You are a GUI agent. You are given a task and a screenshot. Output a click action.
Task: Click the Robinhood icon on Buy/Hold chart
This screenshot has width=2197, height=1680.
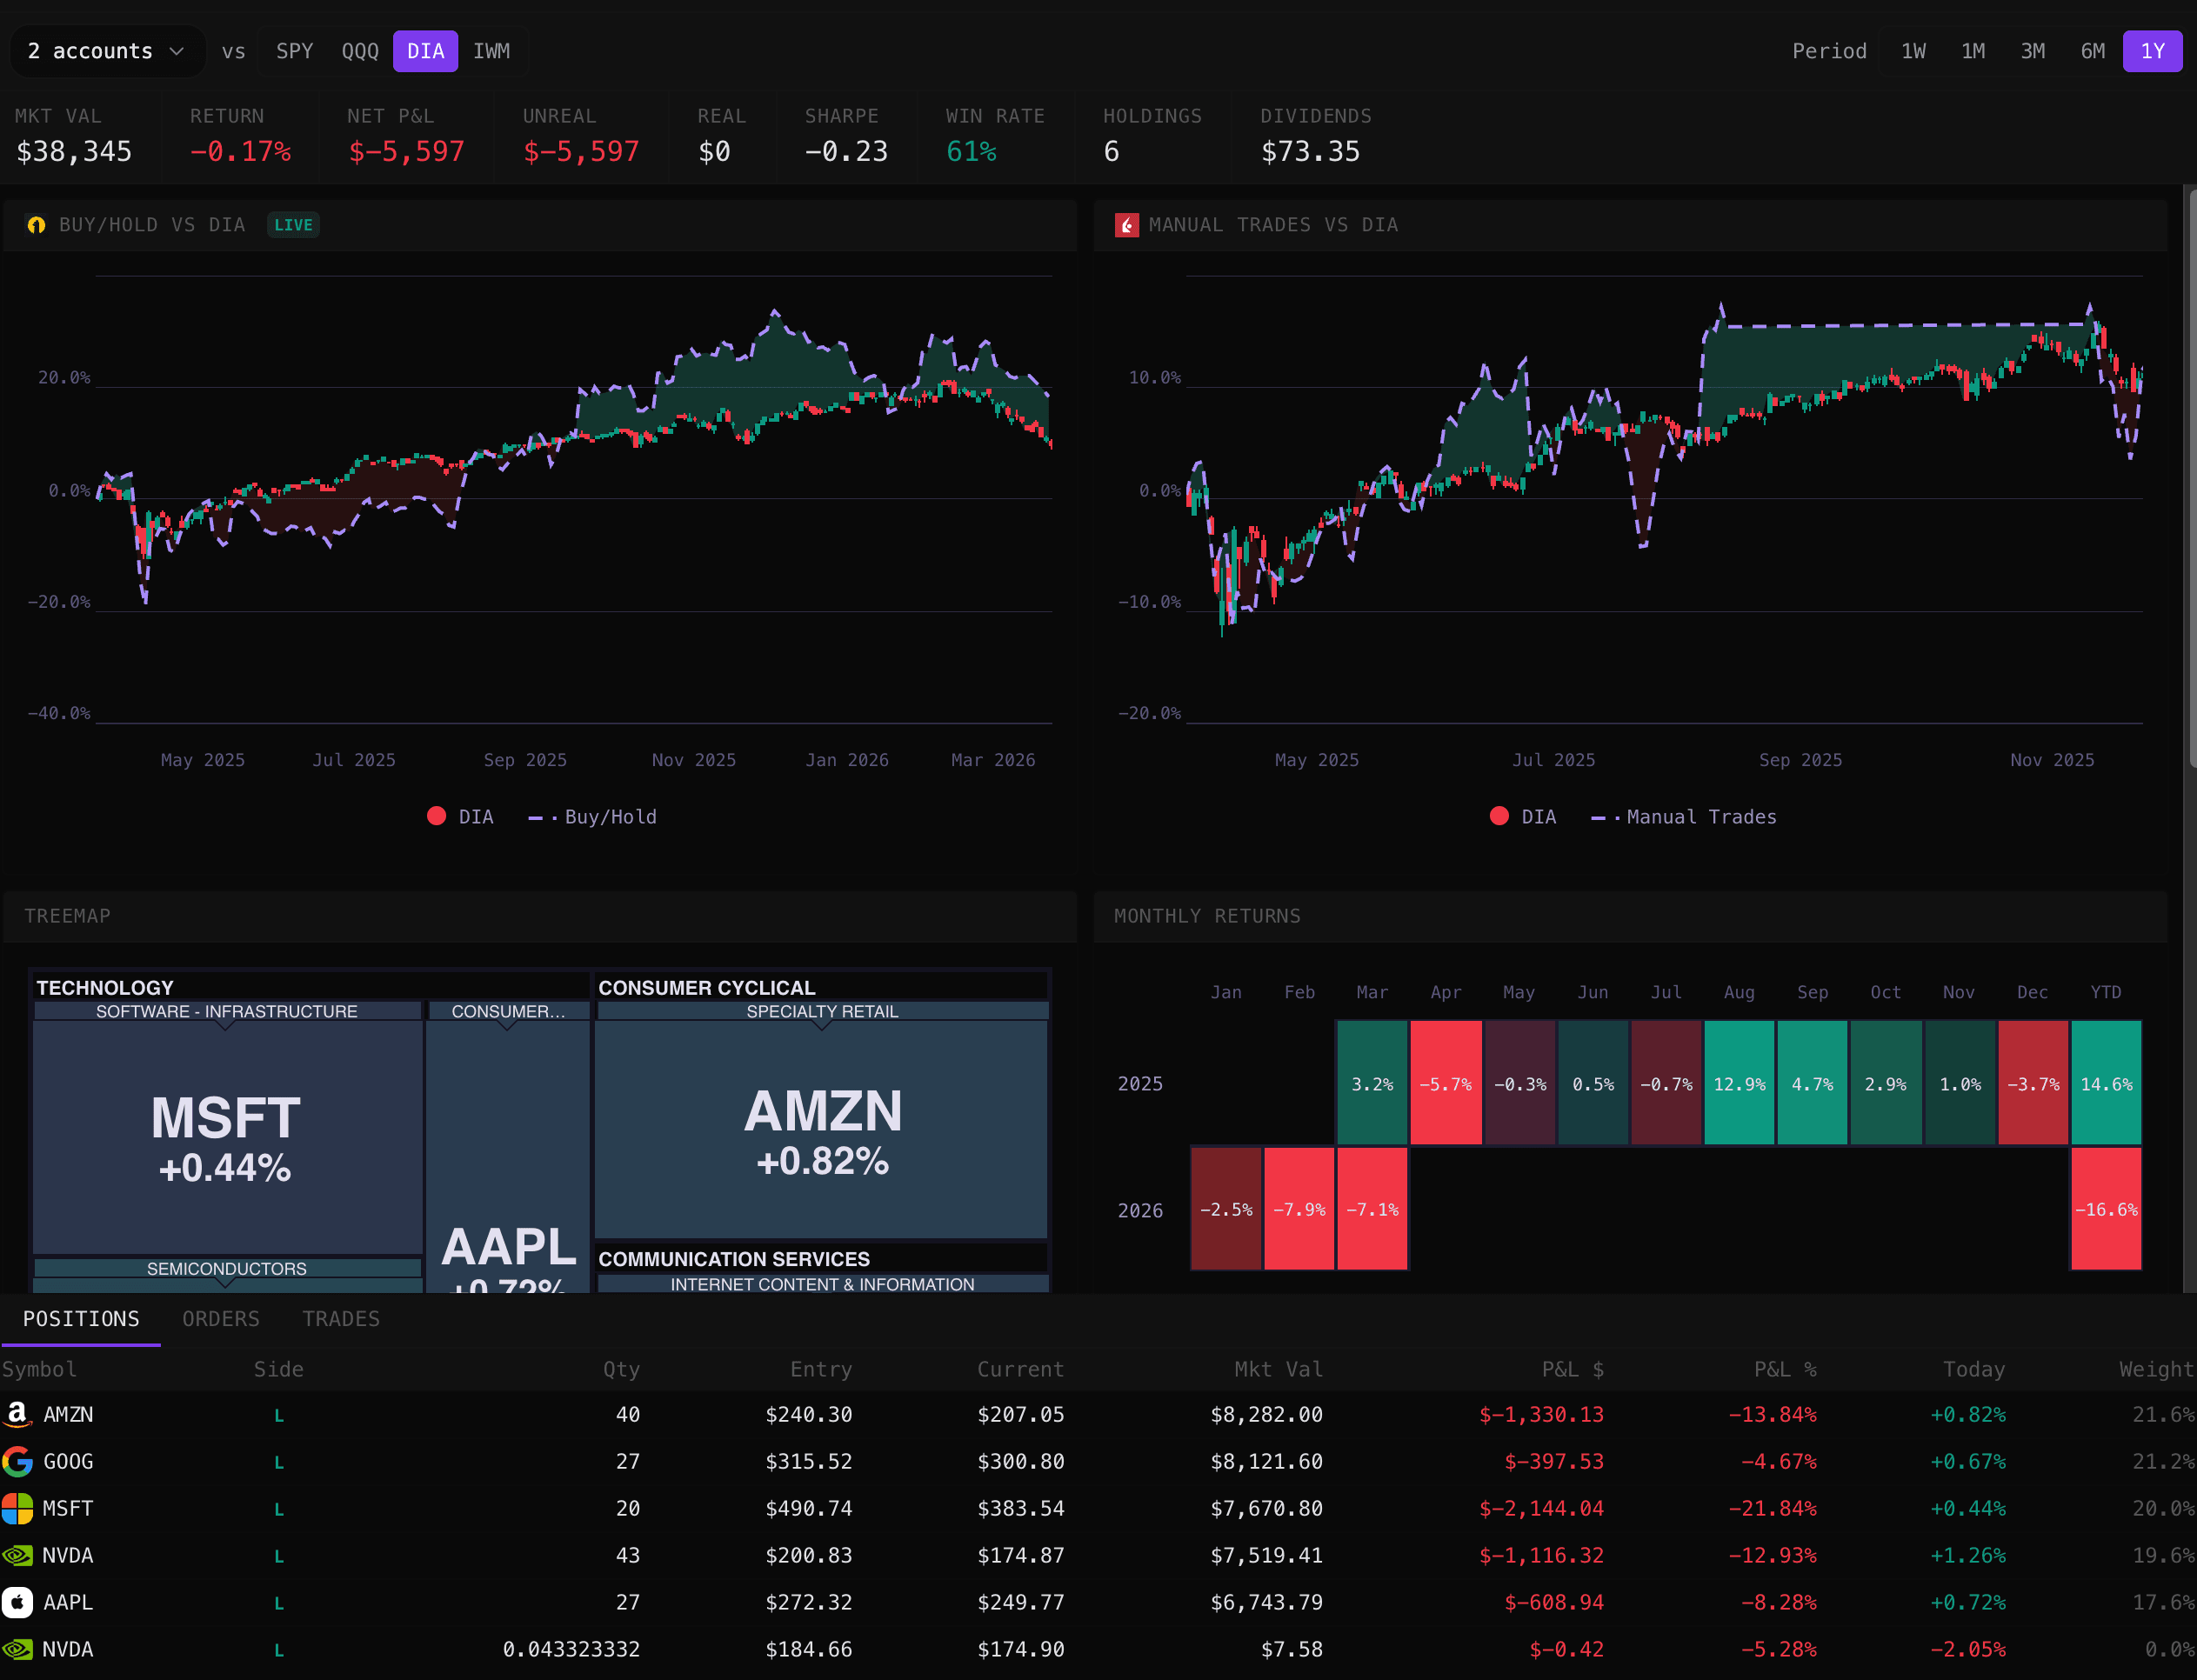pyautogui.click(x=36, y=225)
